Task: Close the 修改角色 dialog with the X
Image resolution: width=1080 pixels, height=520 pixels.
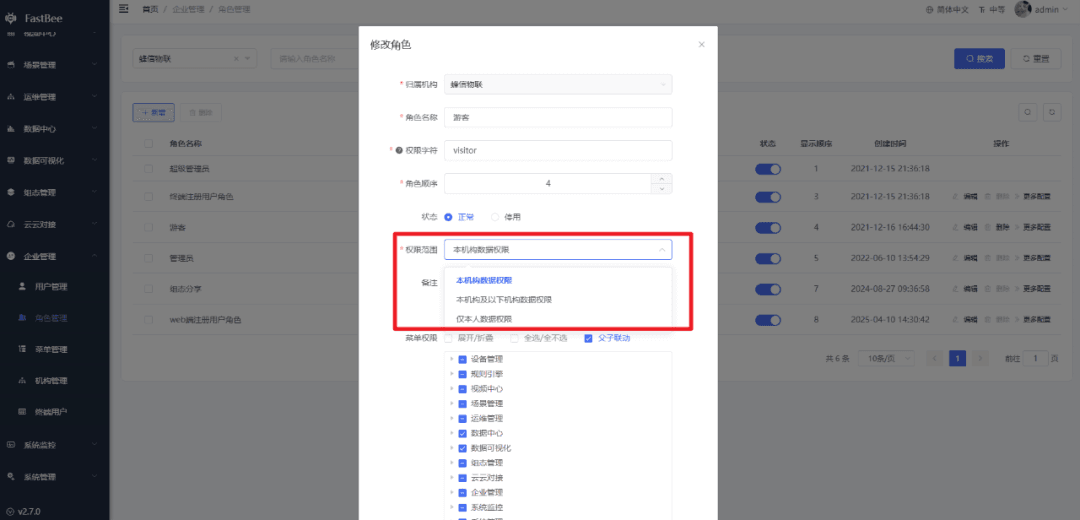Action: (x=701, y=45)
